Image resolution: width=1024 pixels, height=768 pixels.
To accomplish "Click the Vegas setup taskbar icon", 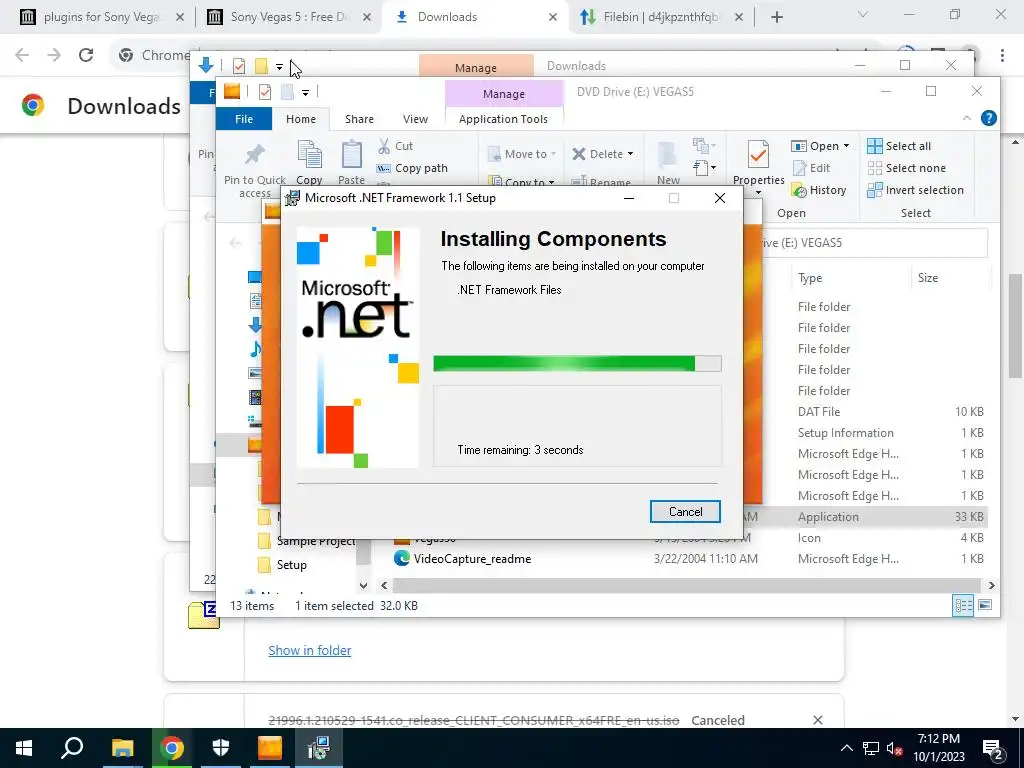I will [x=270, y=748].
